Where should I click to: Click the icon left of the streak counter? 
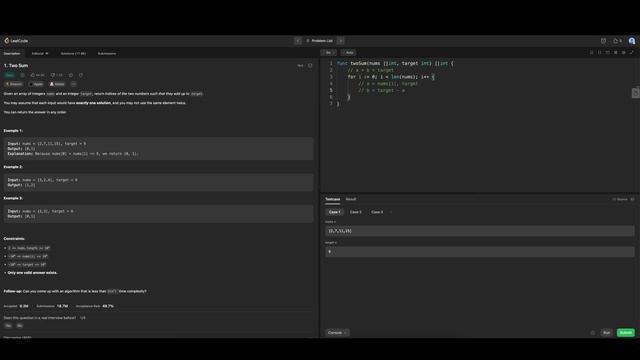pos(603,41)
